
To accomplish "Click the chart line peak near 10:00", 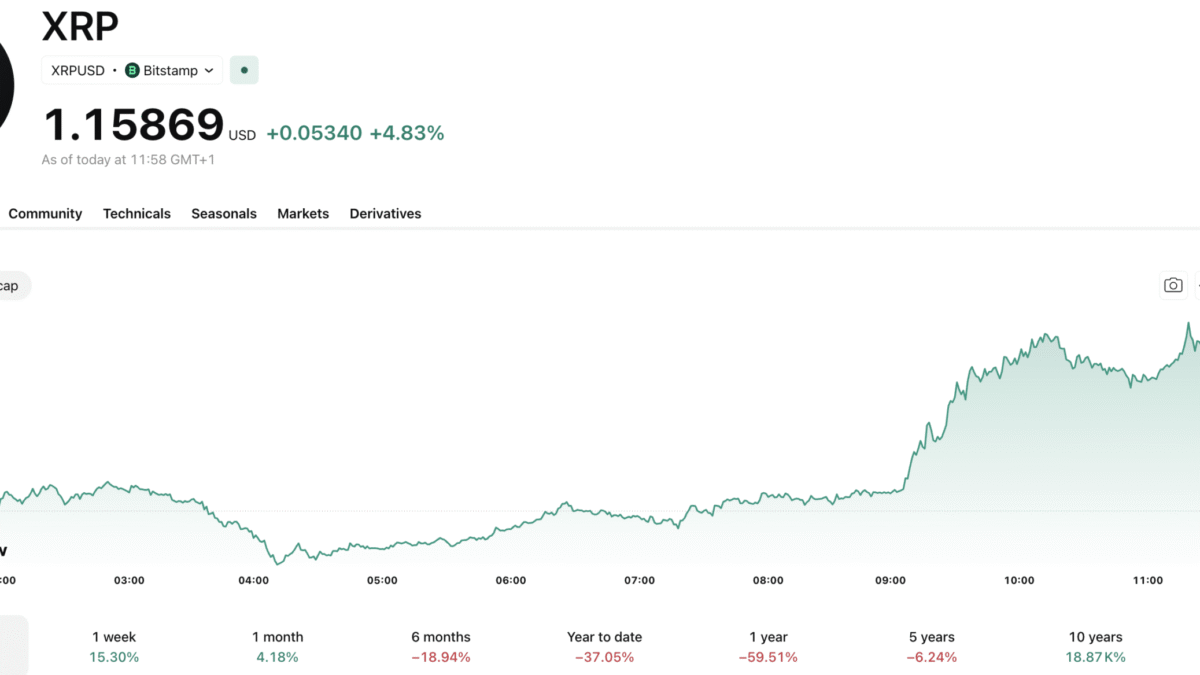I will pos(1044,335).
